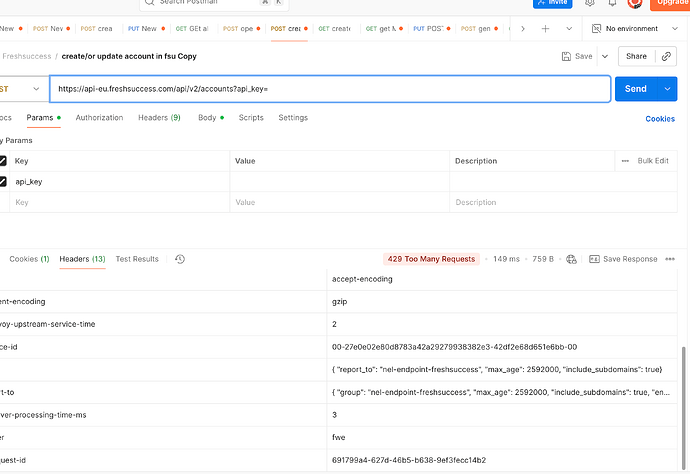Open the settings gear in header

(590, 3)
